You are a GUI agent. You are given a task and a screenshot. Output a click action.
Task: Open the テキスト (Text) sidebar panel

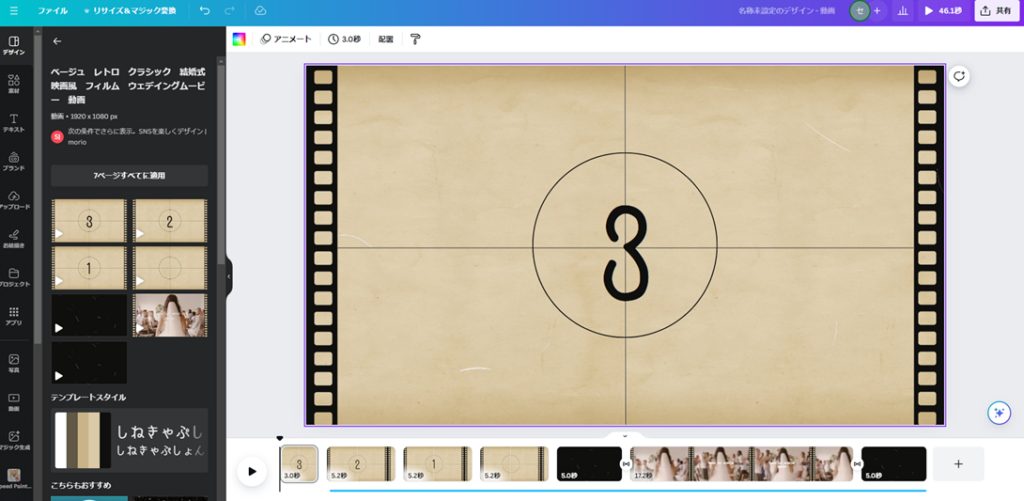point(14,123)
